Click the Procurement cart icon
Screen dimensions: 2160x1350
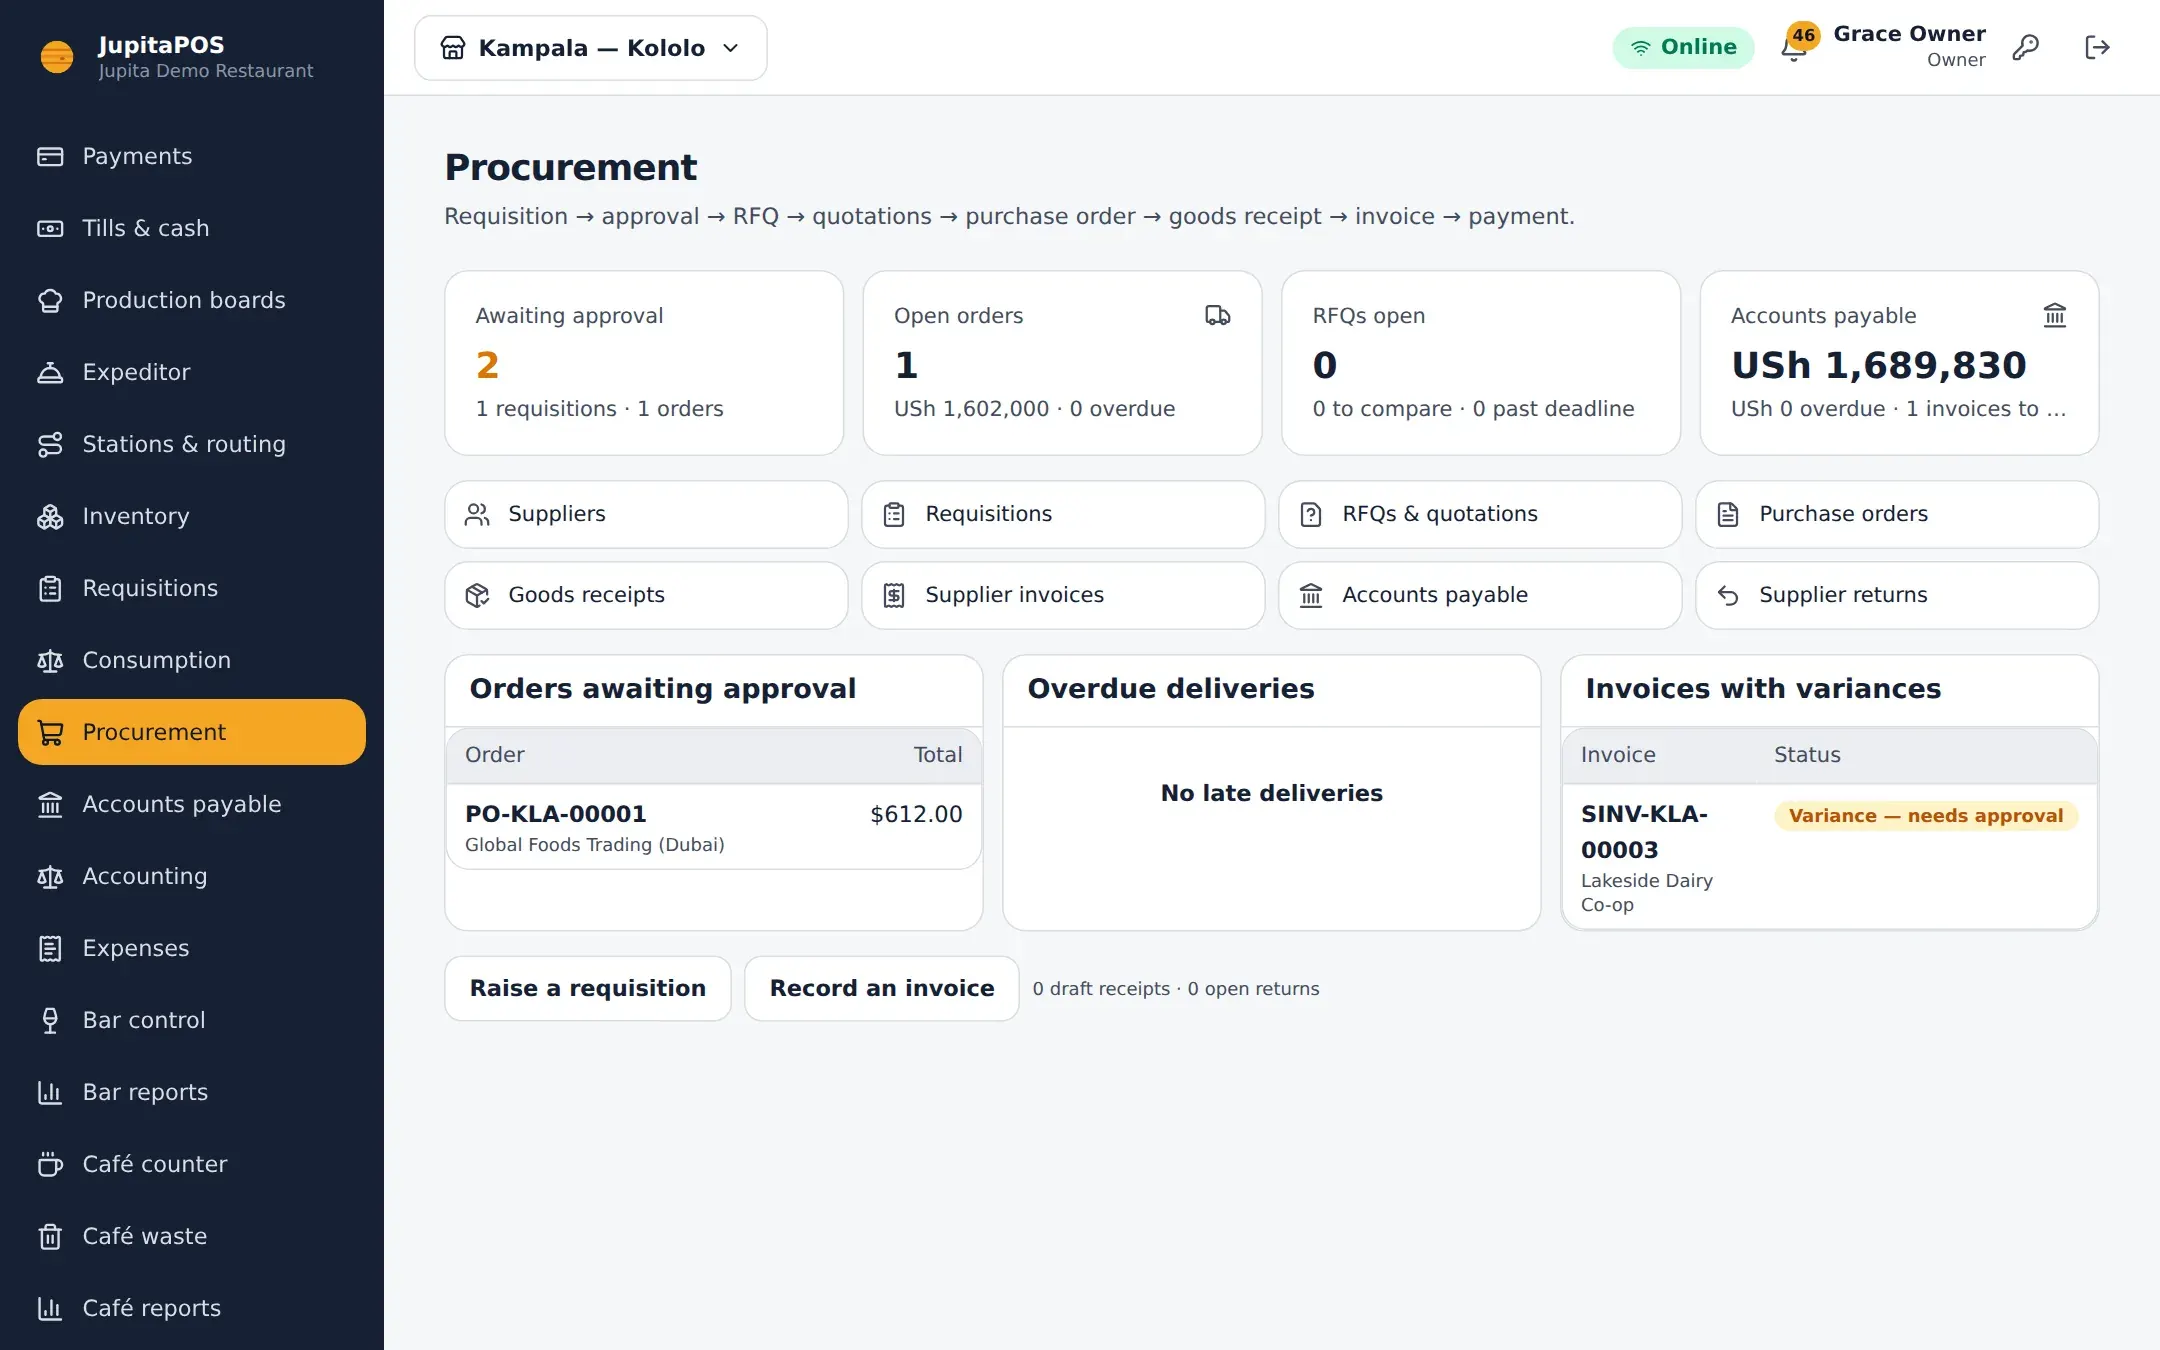coord(50,732)
